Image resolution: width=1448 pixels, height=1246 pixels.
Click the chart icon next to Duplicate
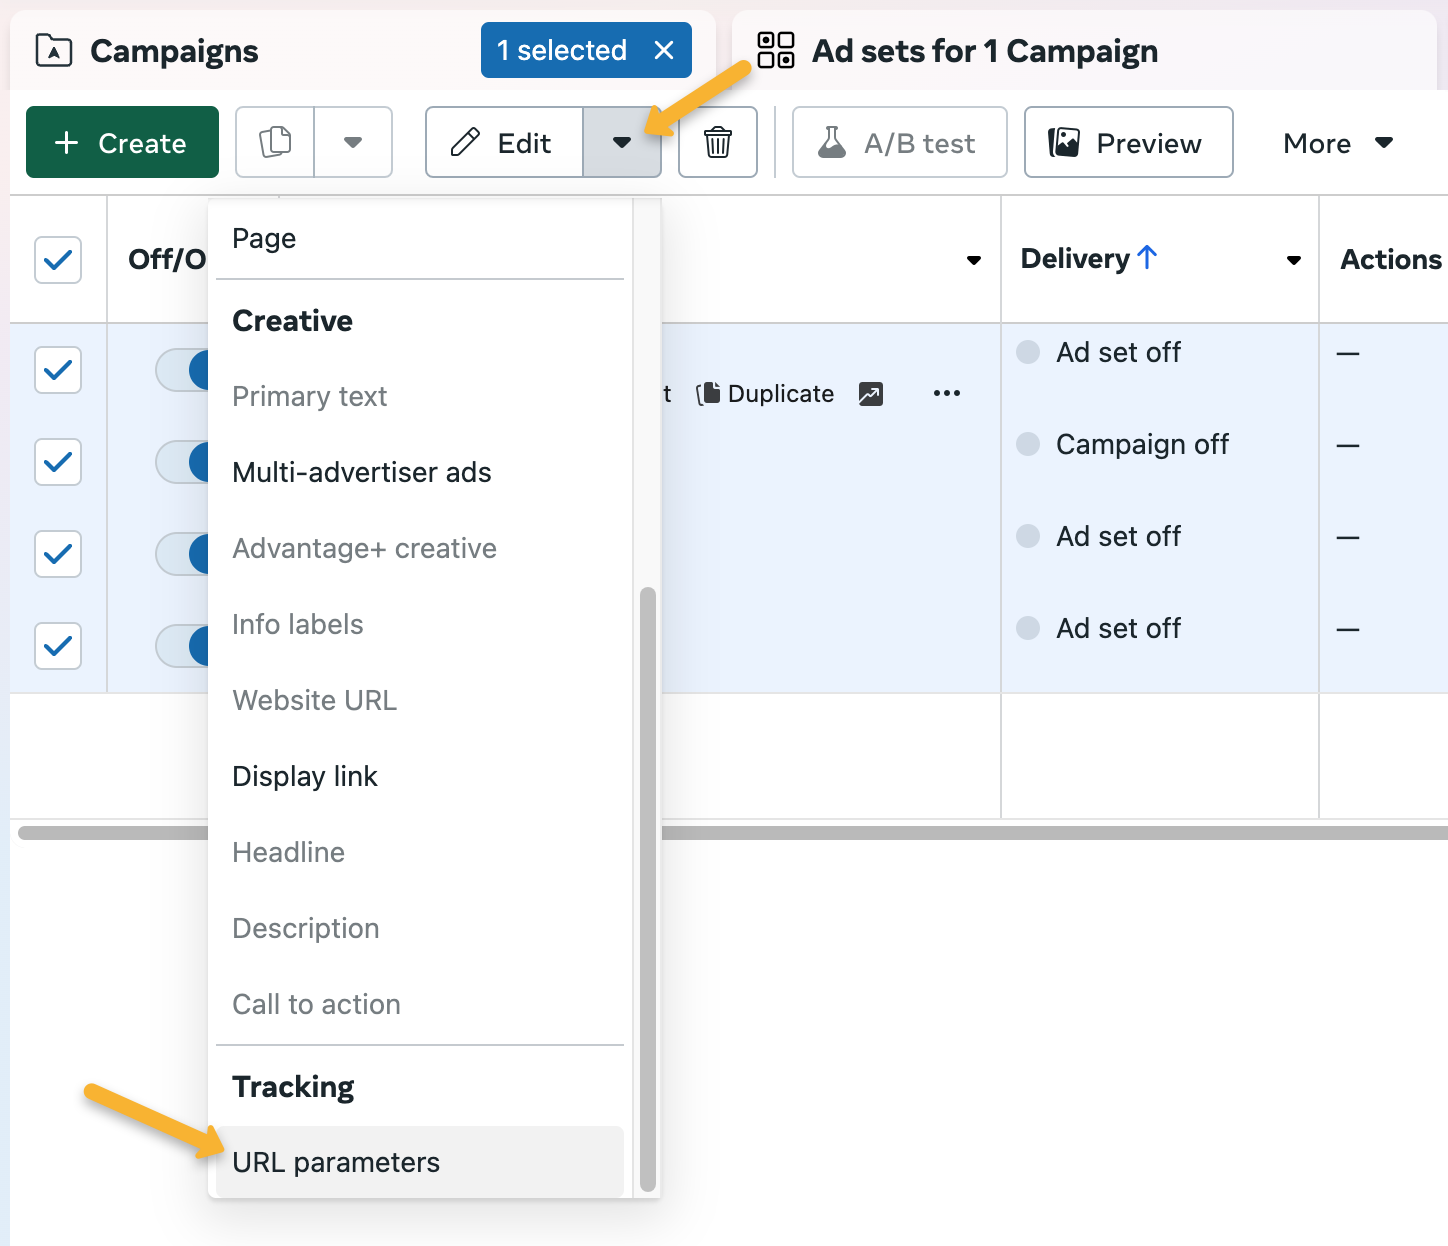(870, 394)
